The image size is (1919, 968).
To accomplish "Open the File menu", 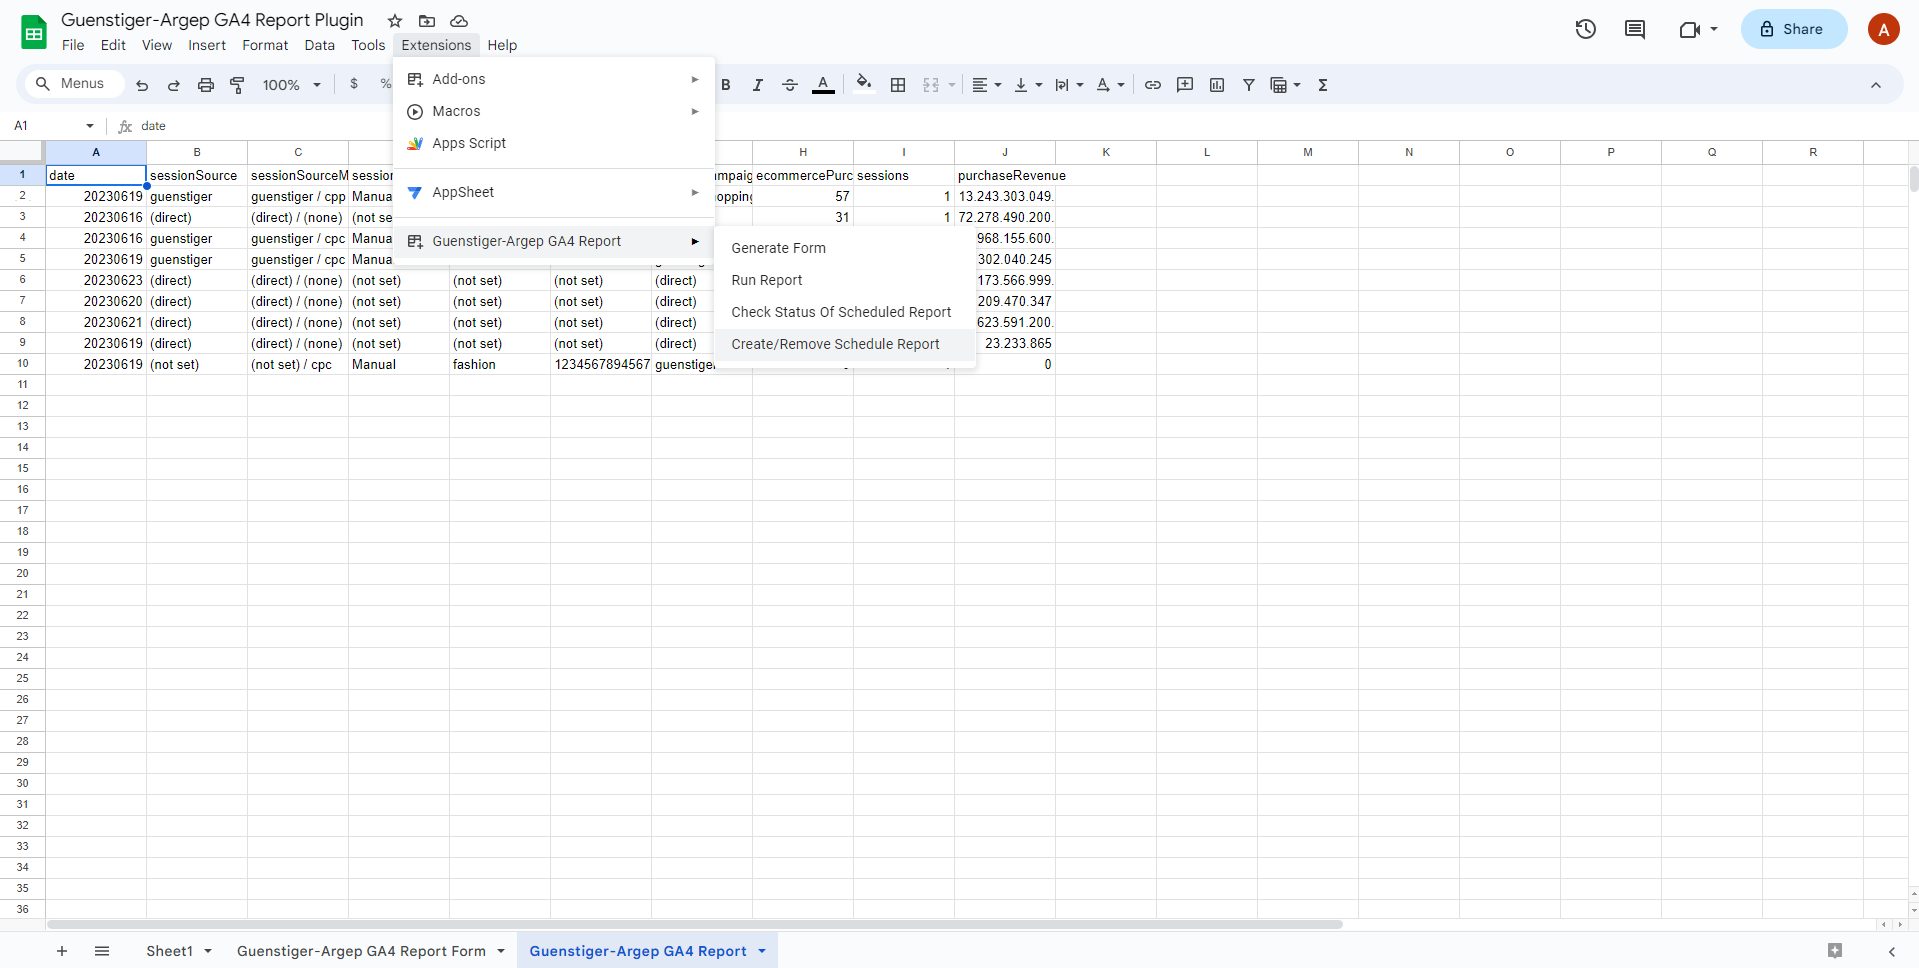I will tap(73, 45).
